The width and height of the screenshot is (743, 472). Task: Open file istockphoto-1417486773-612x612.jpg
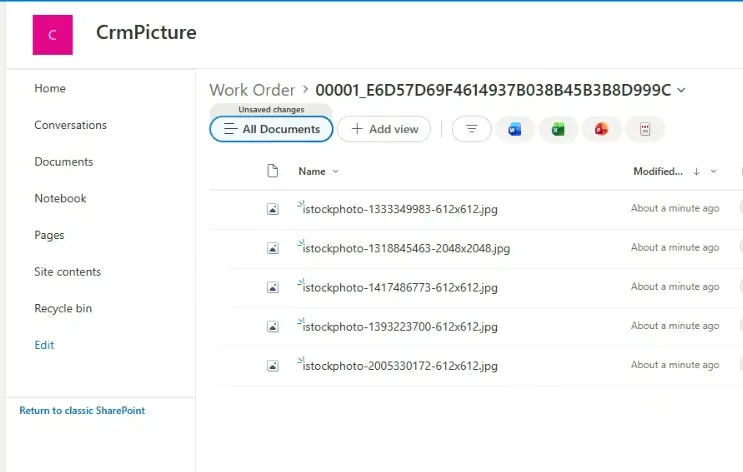[400, 288]
